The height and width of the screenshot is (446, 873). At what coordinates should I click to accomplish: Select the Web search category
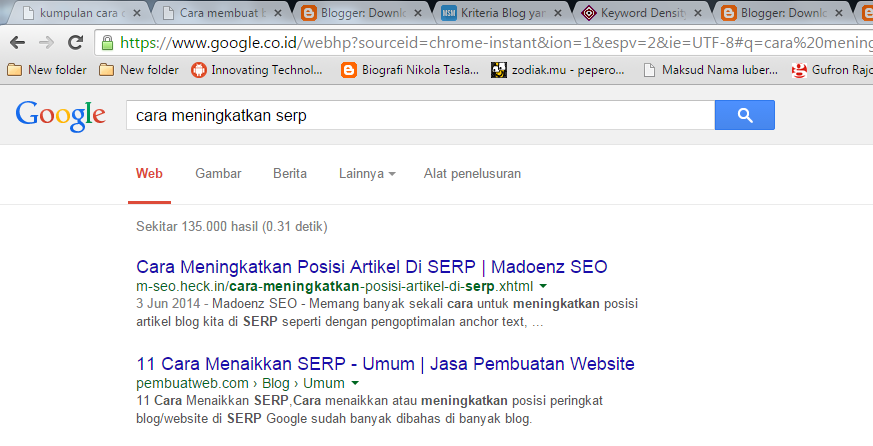(x=149, y=174)
